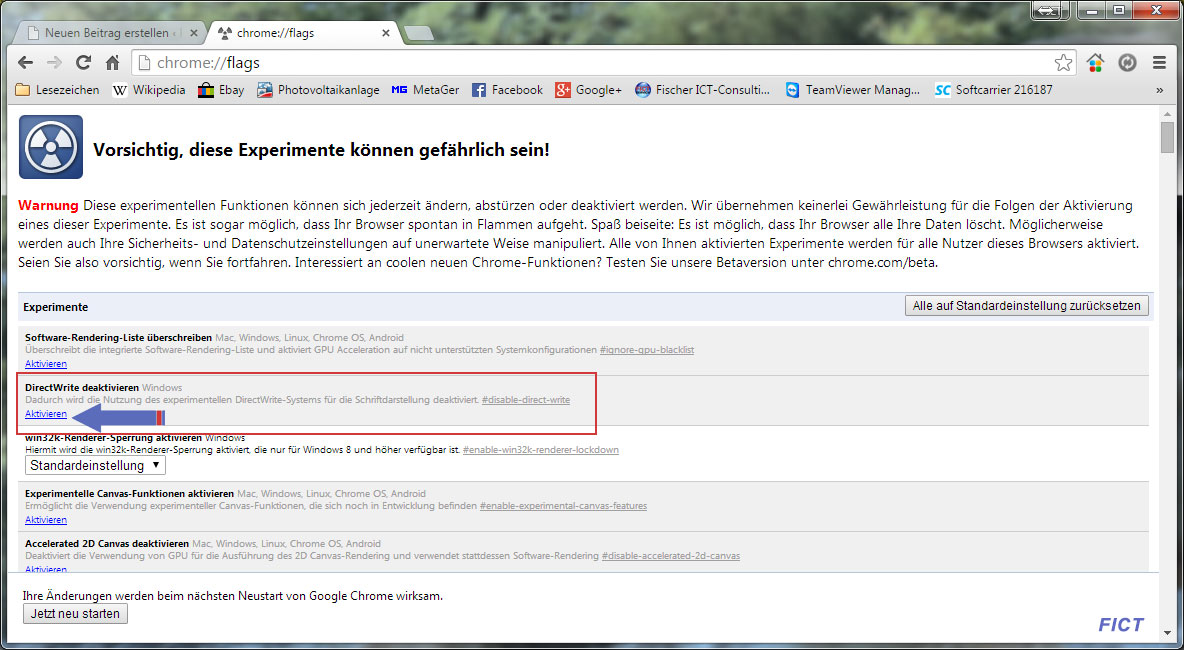Reload the chrome://flags page
Image resolution: width=1184 pixels, height=650 pixels.
[x=83, y=63]
